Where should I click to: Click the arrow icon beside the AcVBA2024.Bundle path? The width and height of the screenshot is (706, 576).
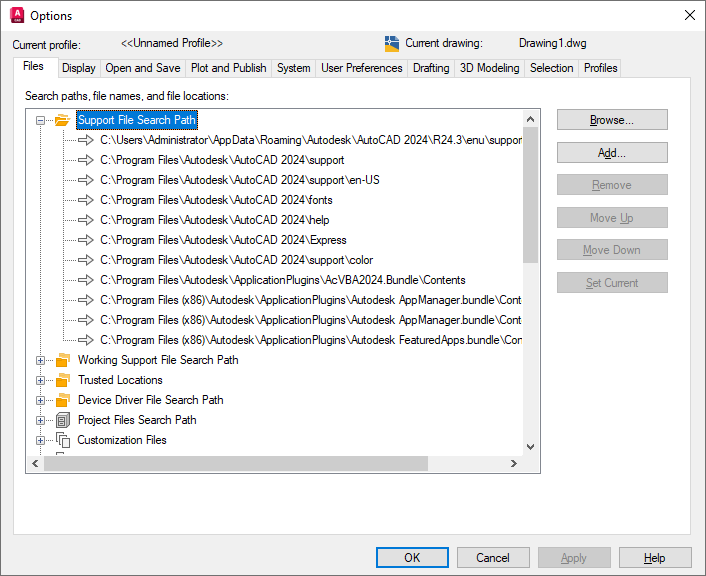(86, 280)
